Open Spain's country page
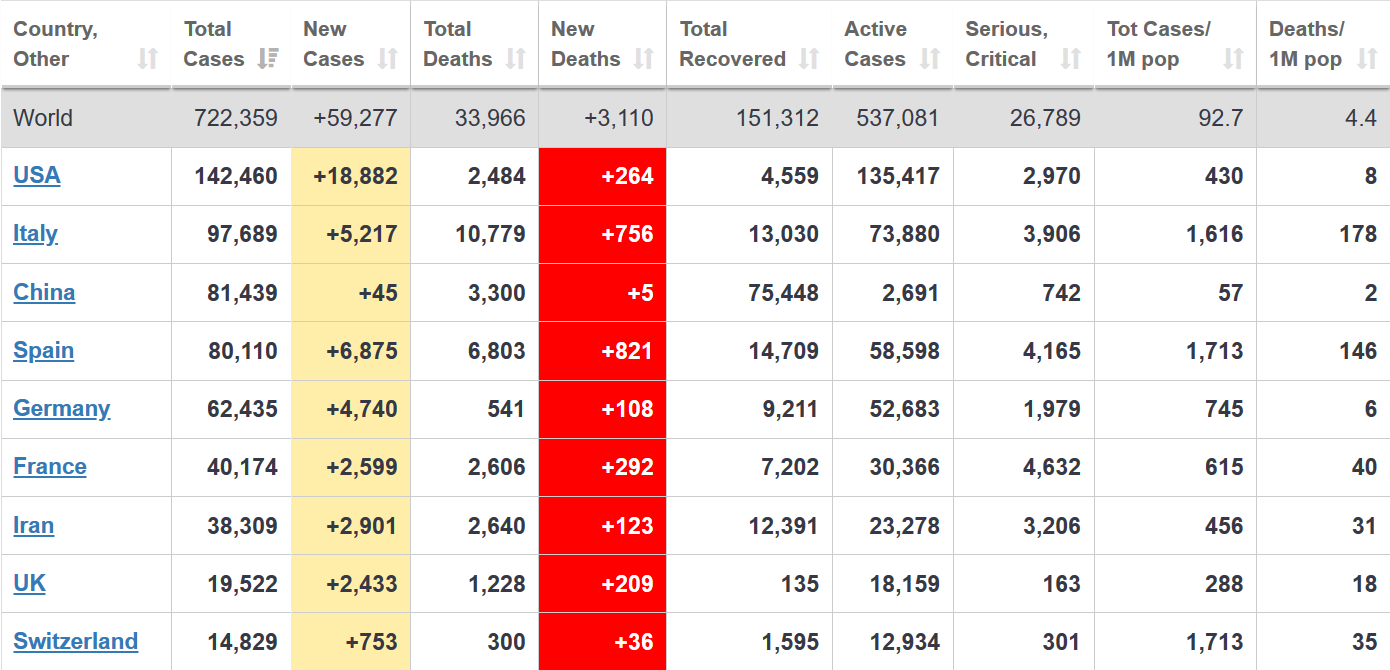 point(43,351)
